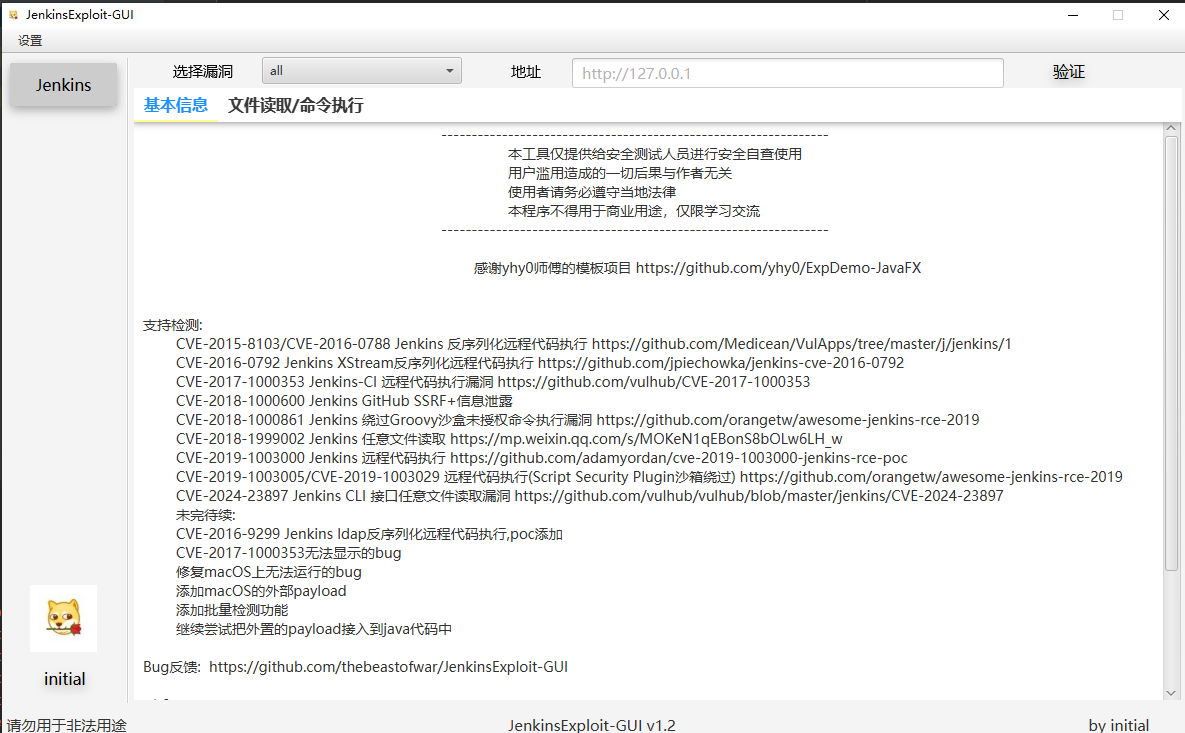
Task: Click the CVE-2018-1999002 file read line
Action: point(509,439)
